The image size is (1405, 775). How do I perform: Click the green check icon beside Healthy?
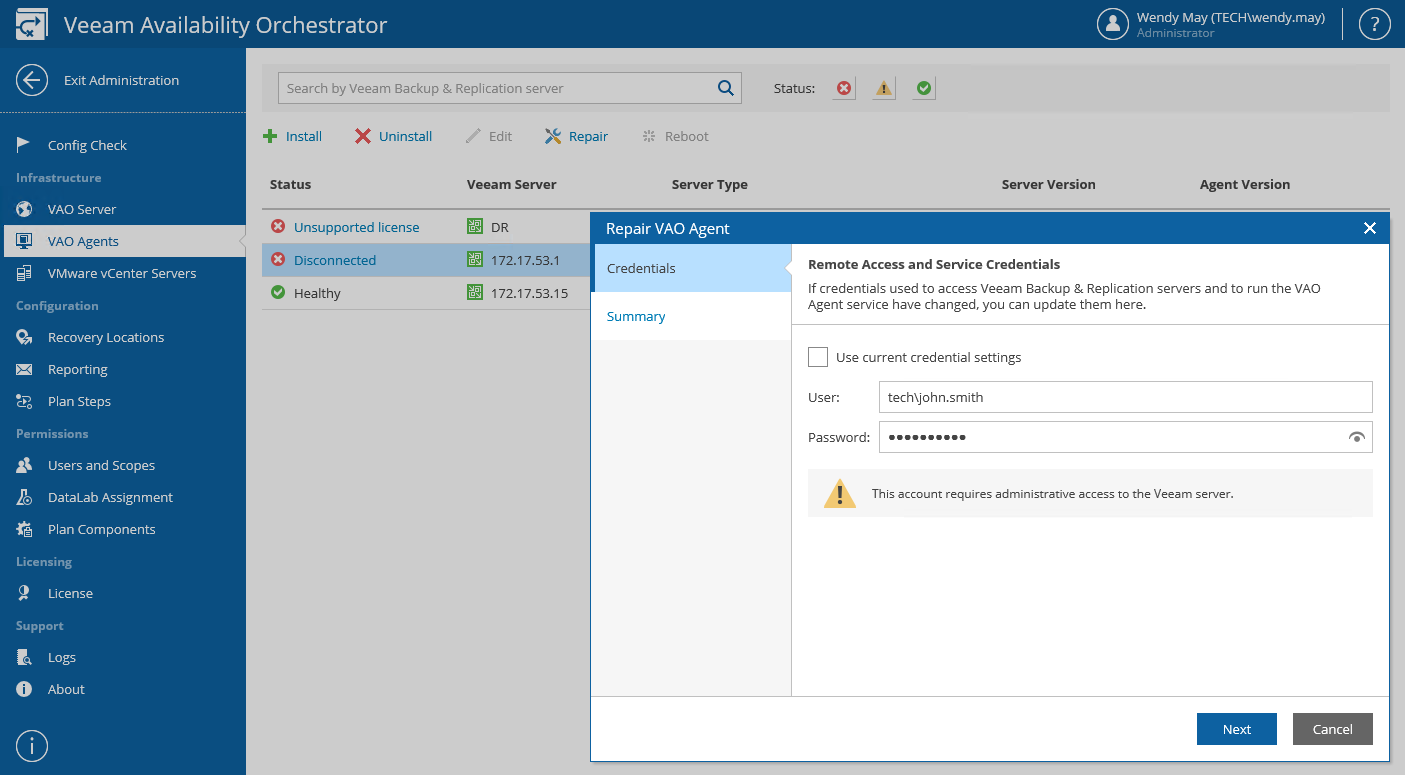coord(278,293)
